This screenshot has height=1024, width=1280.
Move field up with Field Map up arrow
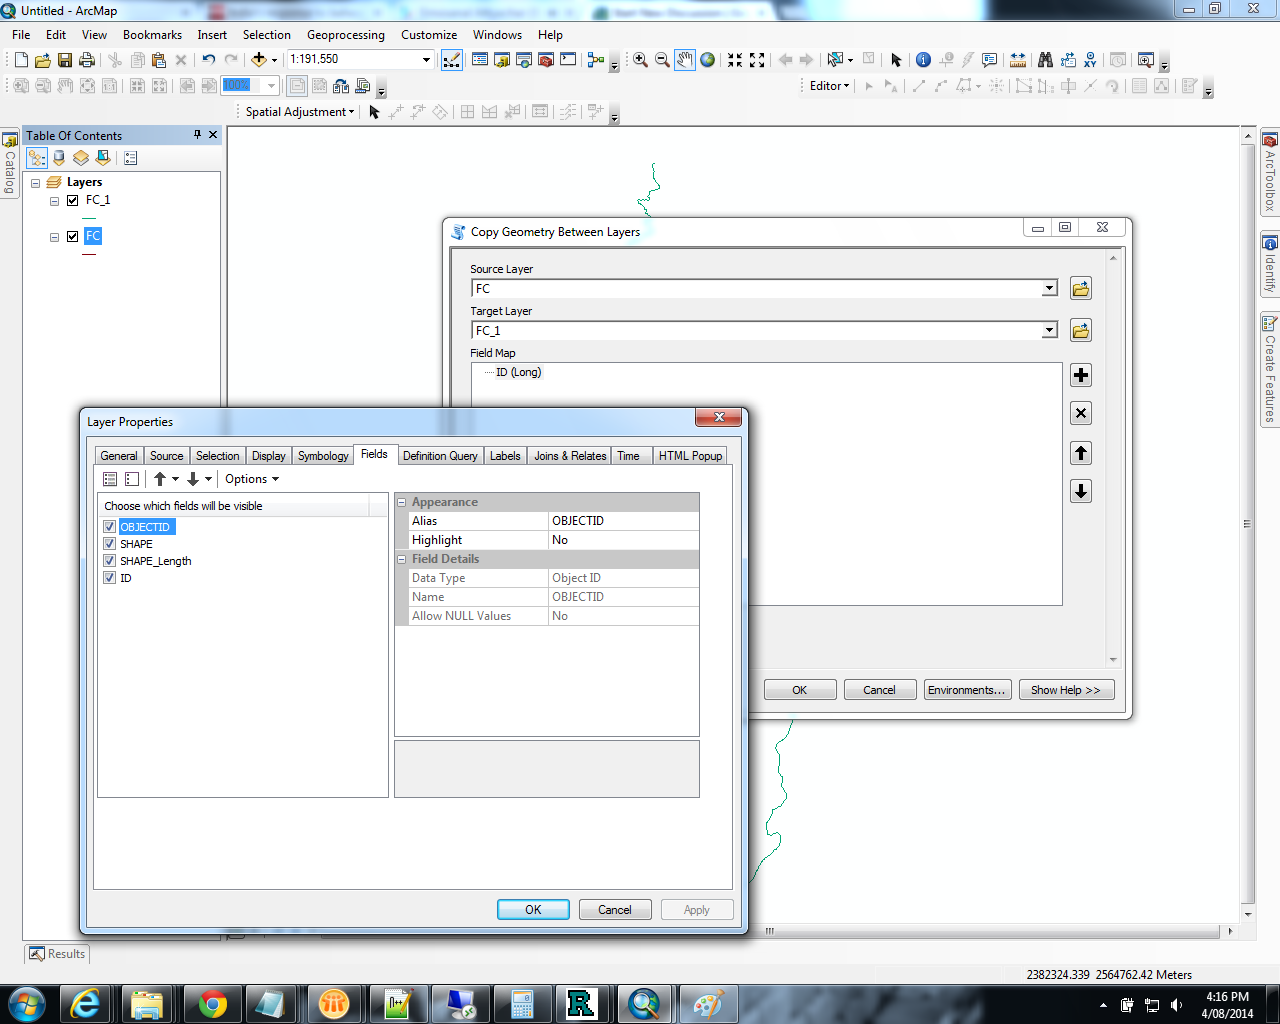point(1081,453)
